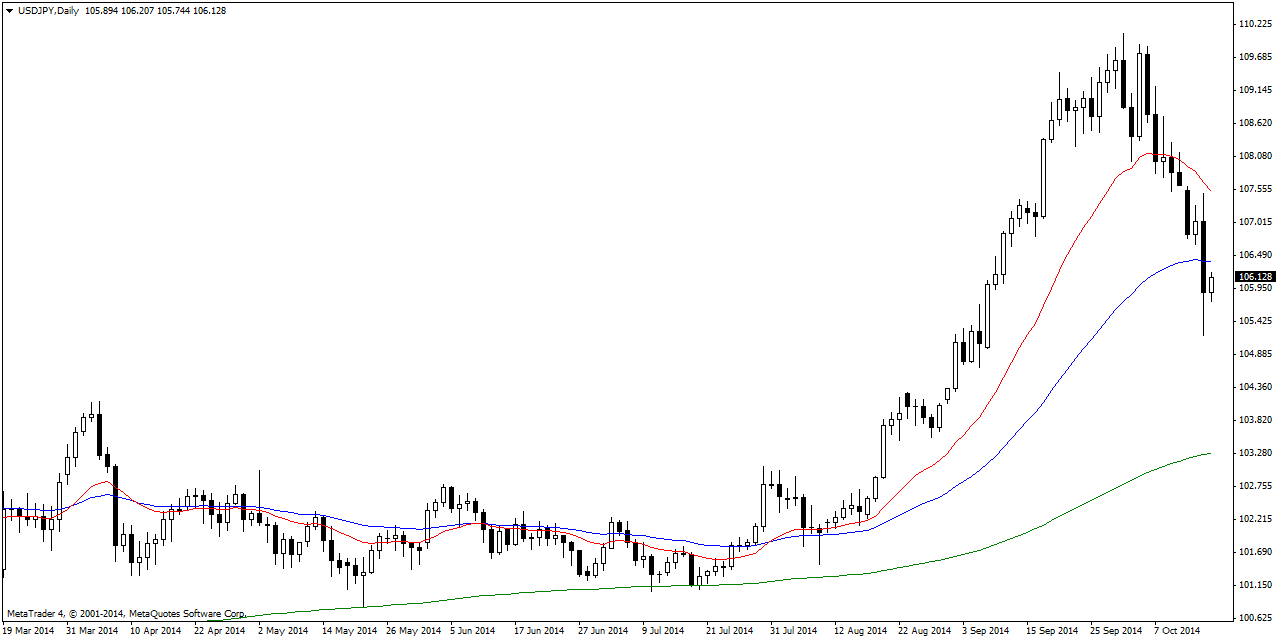Click the 110.225 price scale label
This screenshot has width=1276, height=639.
tap(1254, 23)
